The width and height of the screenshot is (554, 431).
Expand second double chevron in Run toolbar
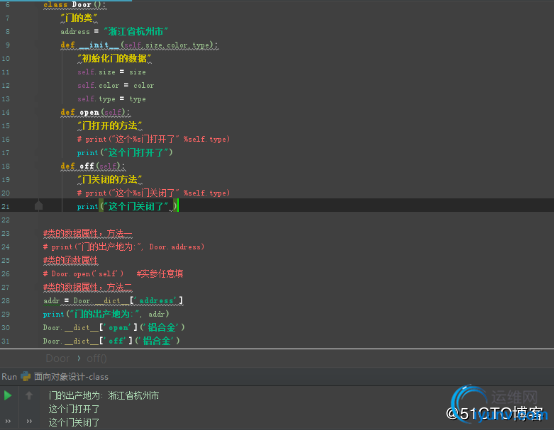[29, 421]
